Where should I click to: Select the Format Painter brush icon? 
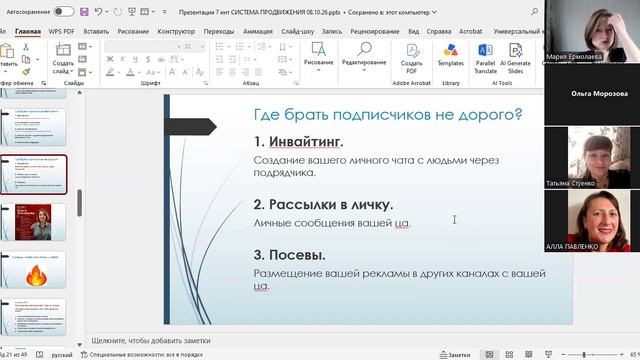tap(26, 72)
